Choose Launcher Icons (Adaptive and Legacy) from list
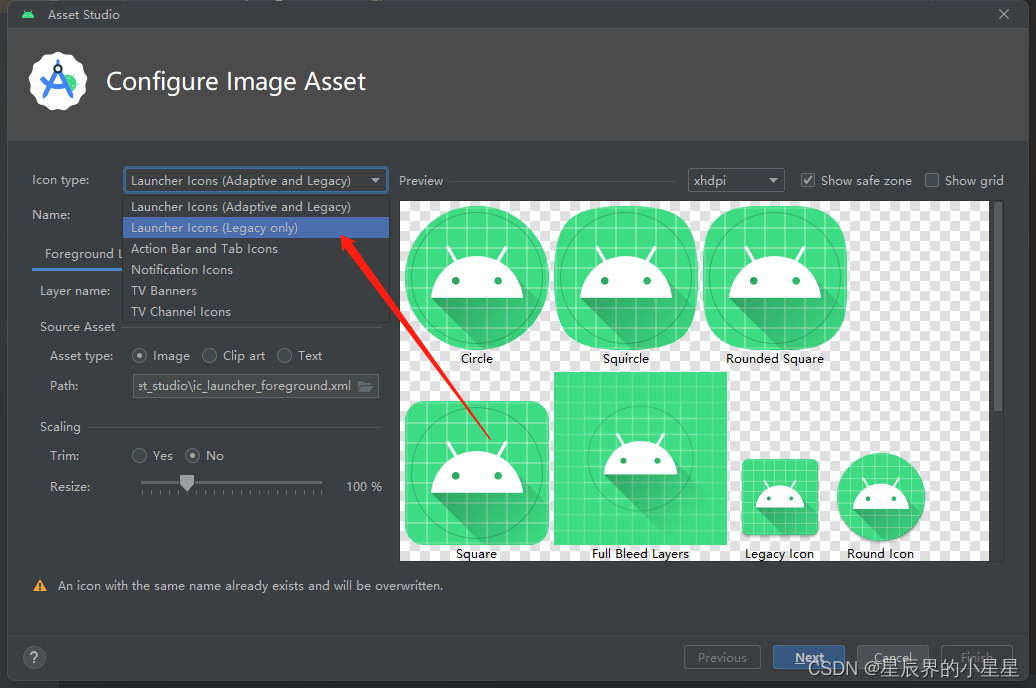 coord(256,207)
